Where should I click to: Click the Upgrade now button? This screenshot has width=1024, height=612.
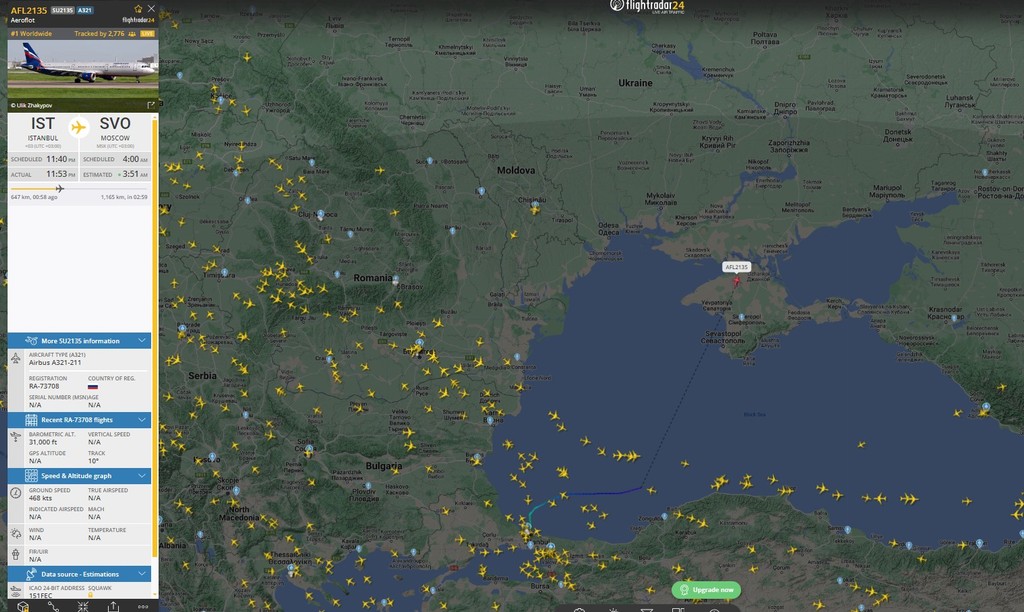click(706, 590)
